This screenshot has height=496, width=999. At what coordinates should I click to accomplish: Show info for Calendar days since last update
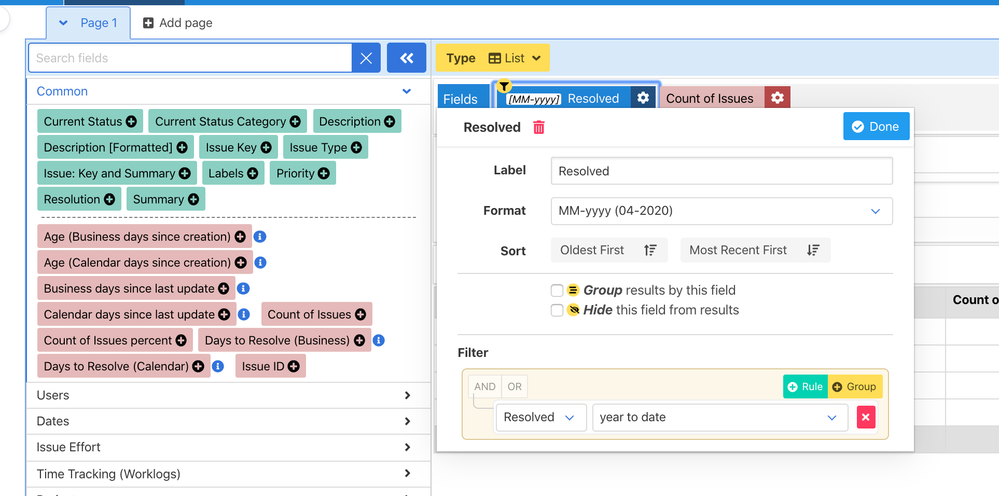click(x=244, y=315)
